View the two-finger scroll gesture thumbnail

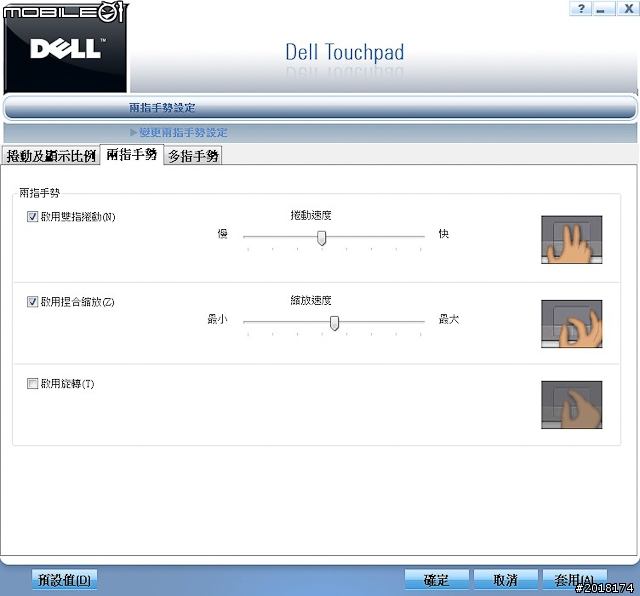tap(571, 240)
